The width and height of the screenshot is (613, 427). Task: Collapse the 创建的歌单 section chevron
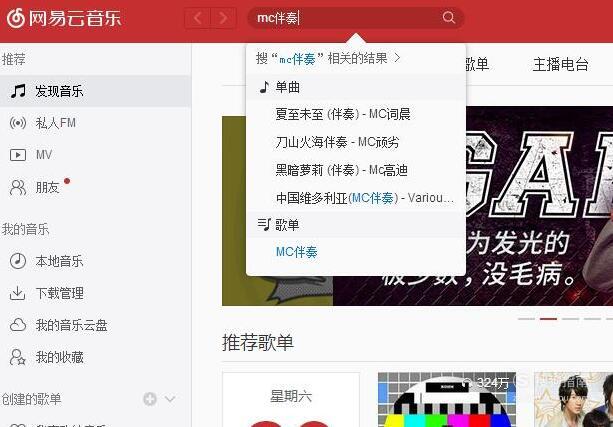170,399
